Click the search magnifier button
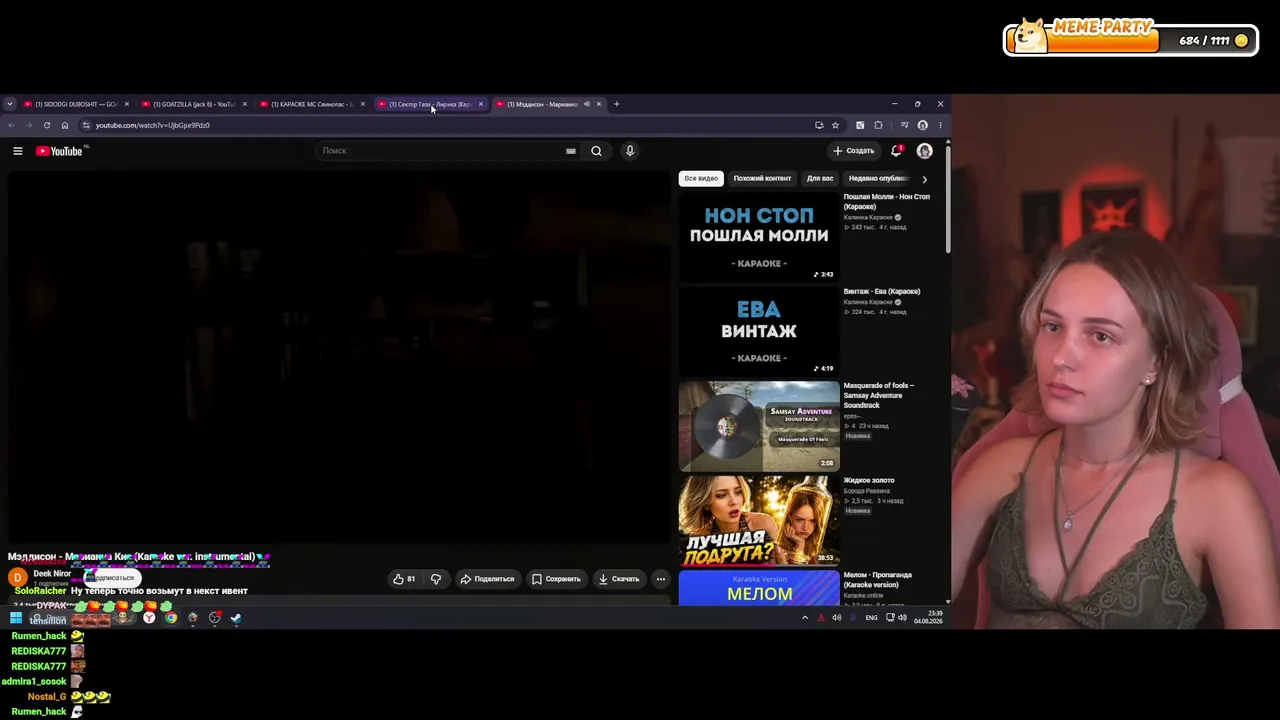Viewport: 1280px width, 720px height. (596, 151)
